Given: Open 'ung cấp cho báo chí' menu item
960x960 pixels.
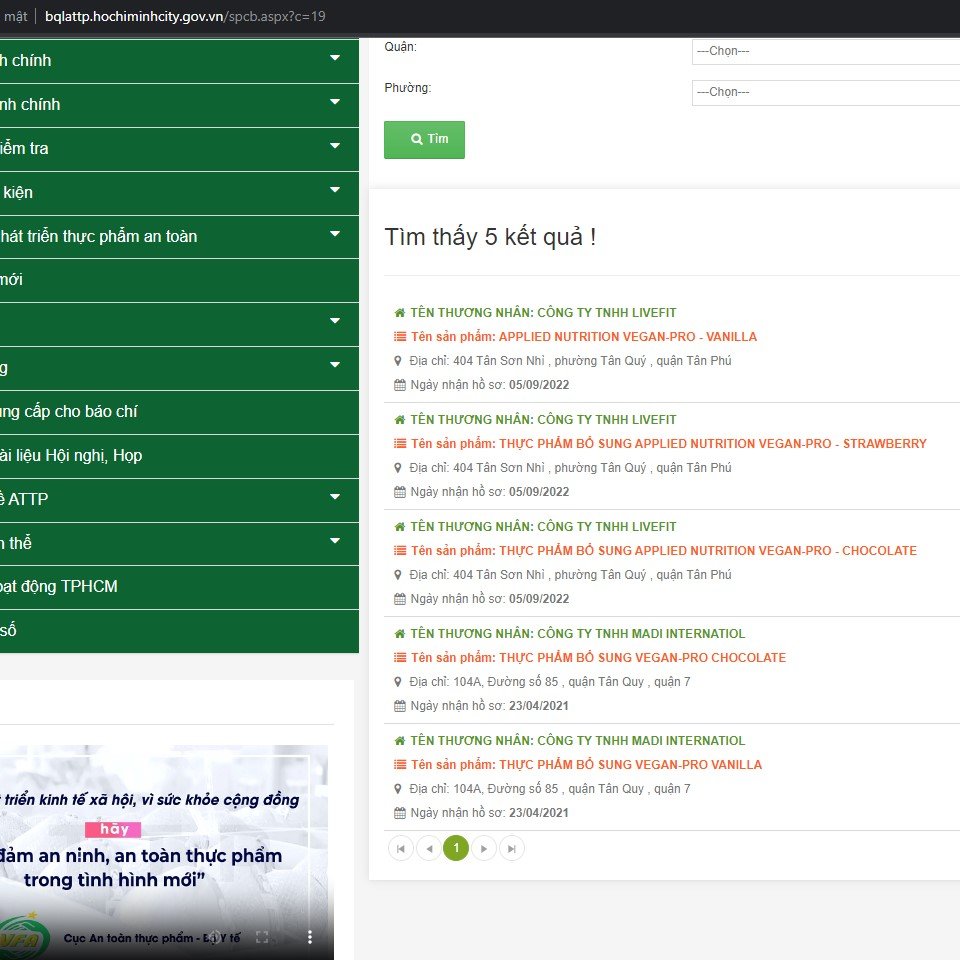Looking at the screenshot, I should tap(179, 412).
